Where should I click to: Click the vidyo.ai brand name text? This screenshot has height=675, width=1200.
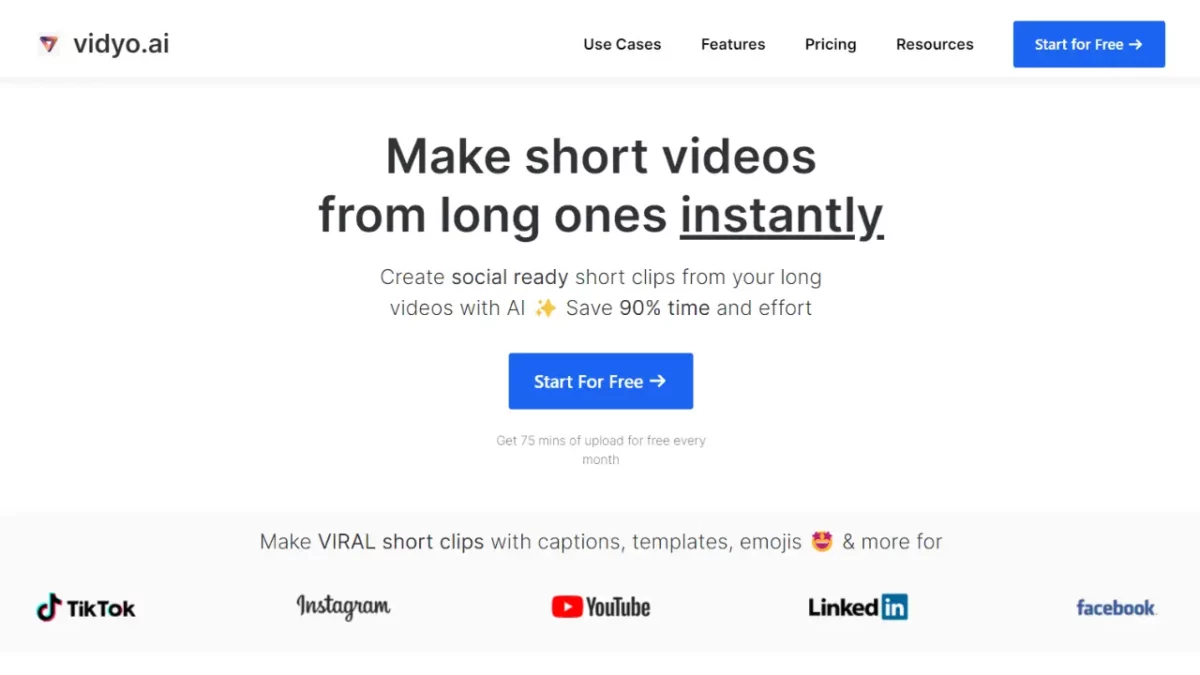coord(121,44)
